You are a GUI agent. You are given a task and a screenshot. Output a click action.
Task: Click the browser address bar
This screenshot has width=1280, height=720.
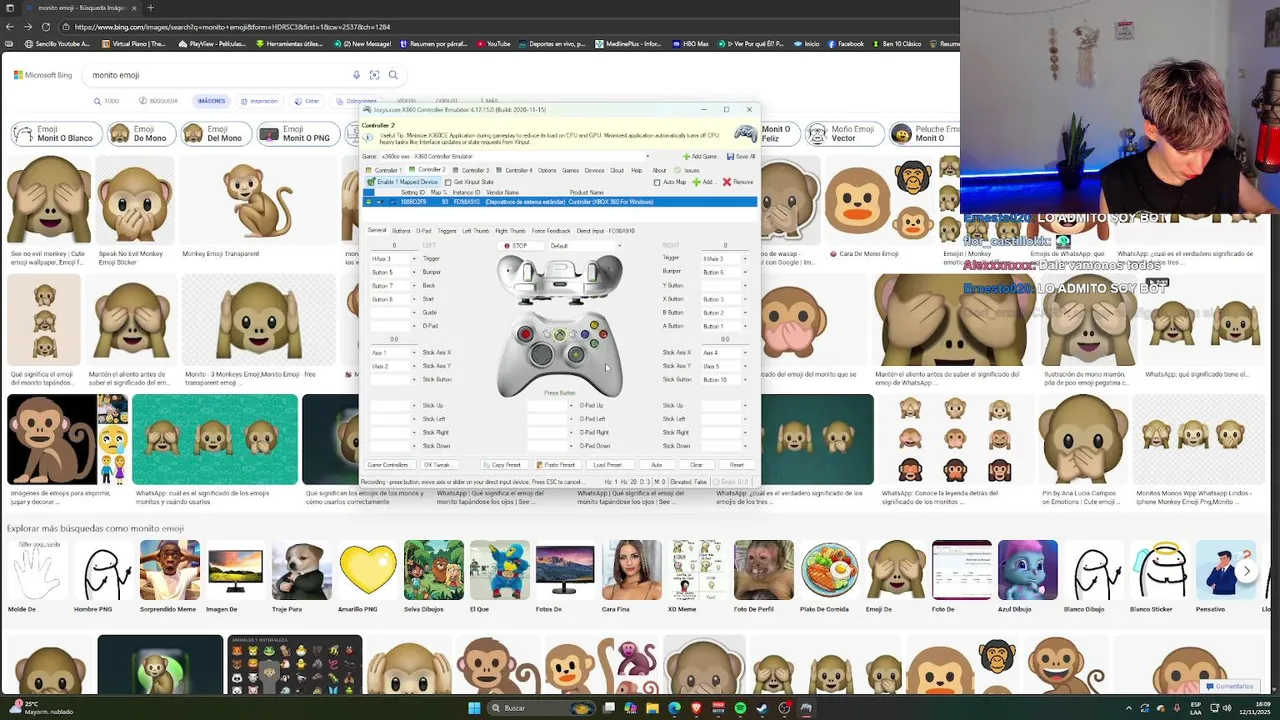500,27
